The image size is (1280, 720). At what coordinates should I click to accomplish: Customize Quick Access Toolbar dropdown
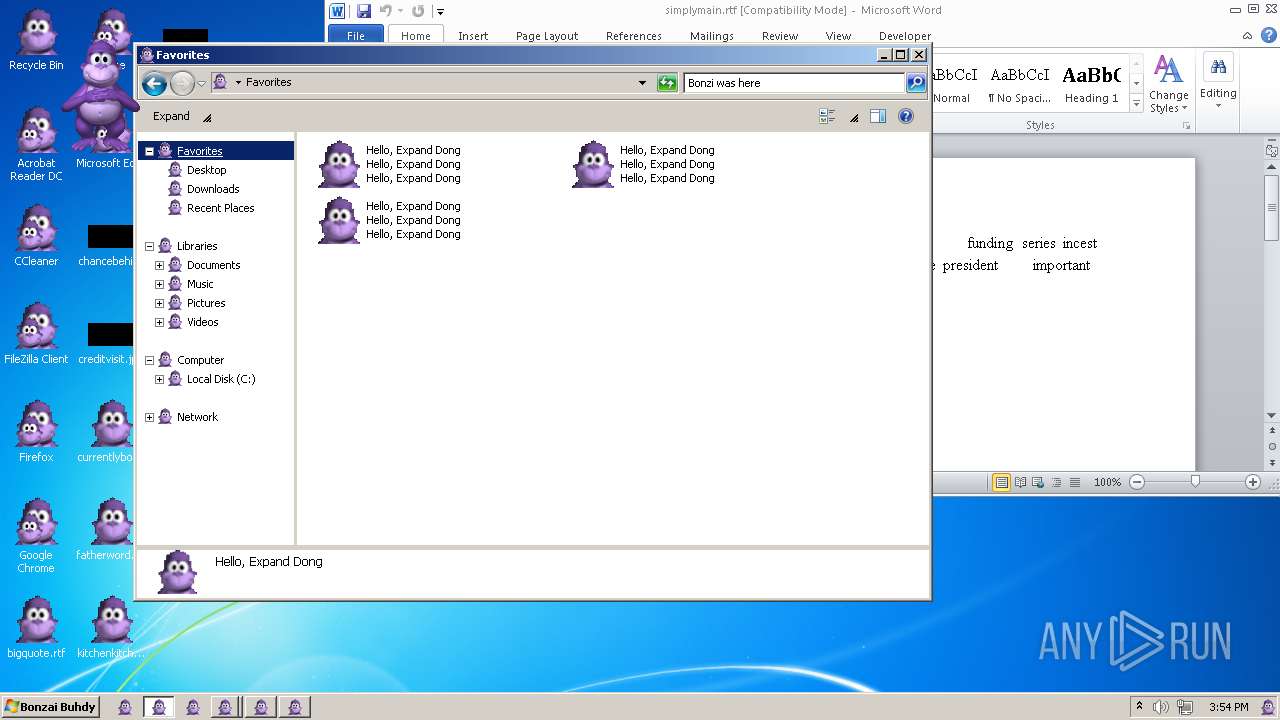440,12
